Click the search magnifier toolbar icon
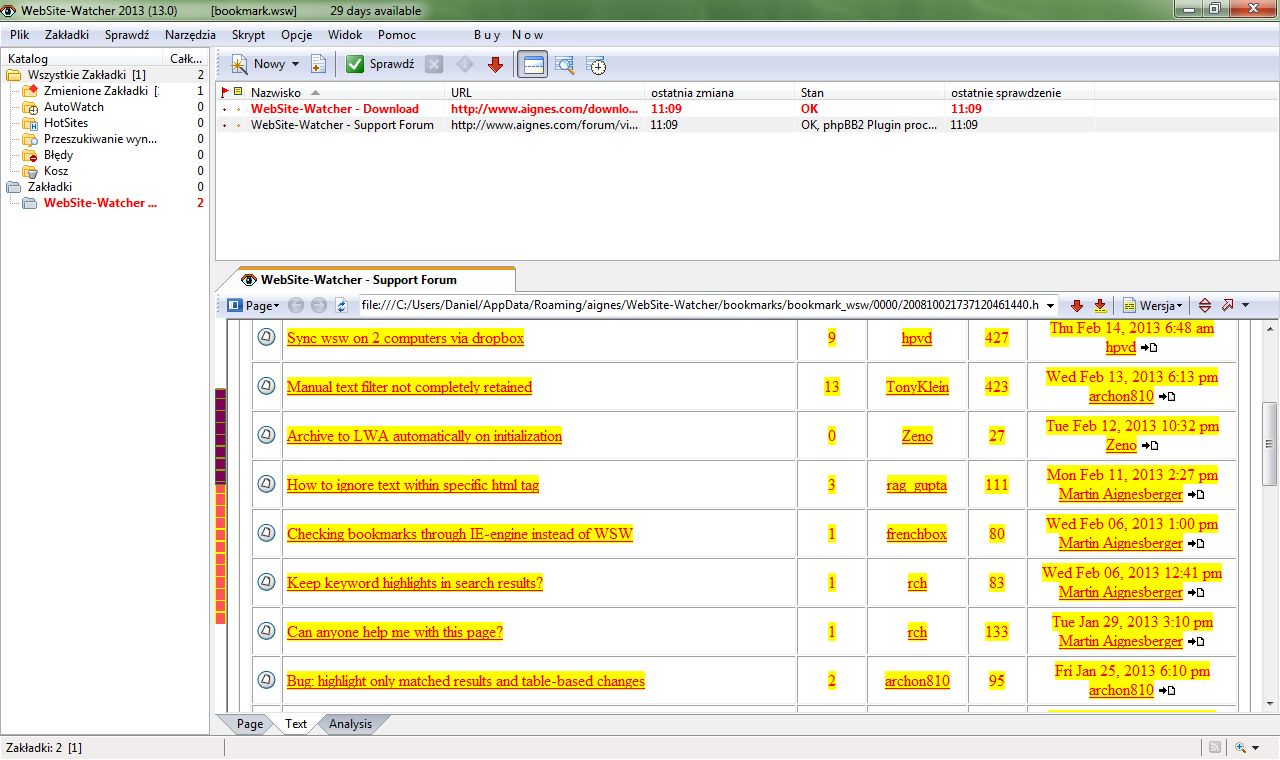This screenshot has width=1280, height=760. point(565,65)
